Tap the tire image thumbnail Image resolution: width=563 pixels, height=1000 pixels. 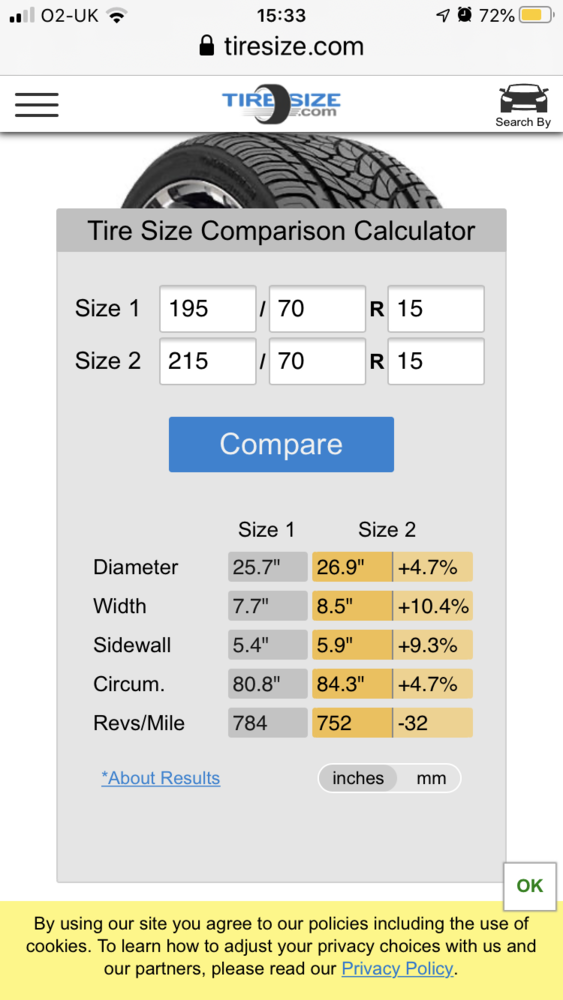281,172
